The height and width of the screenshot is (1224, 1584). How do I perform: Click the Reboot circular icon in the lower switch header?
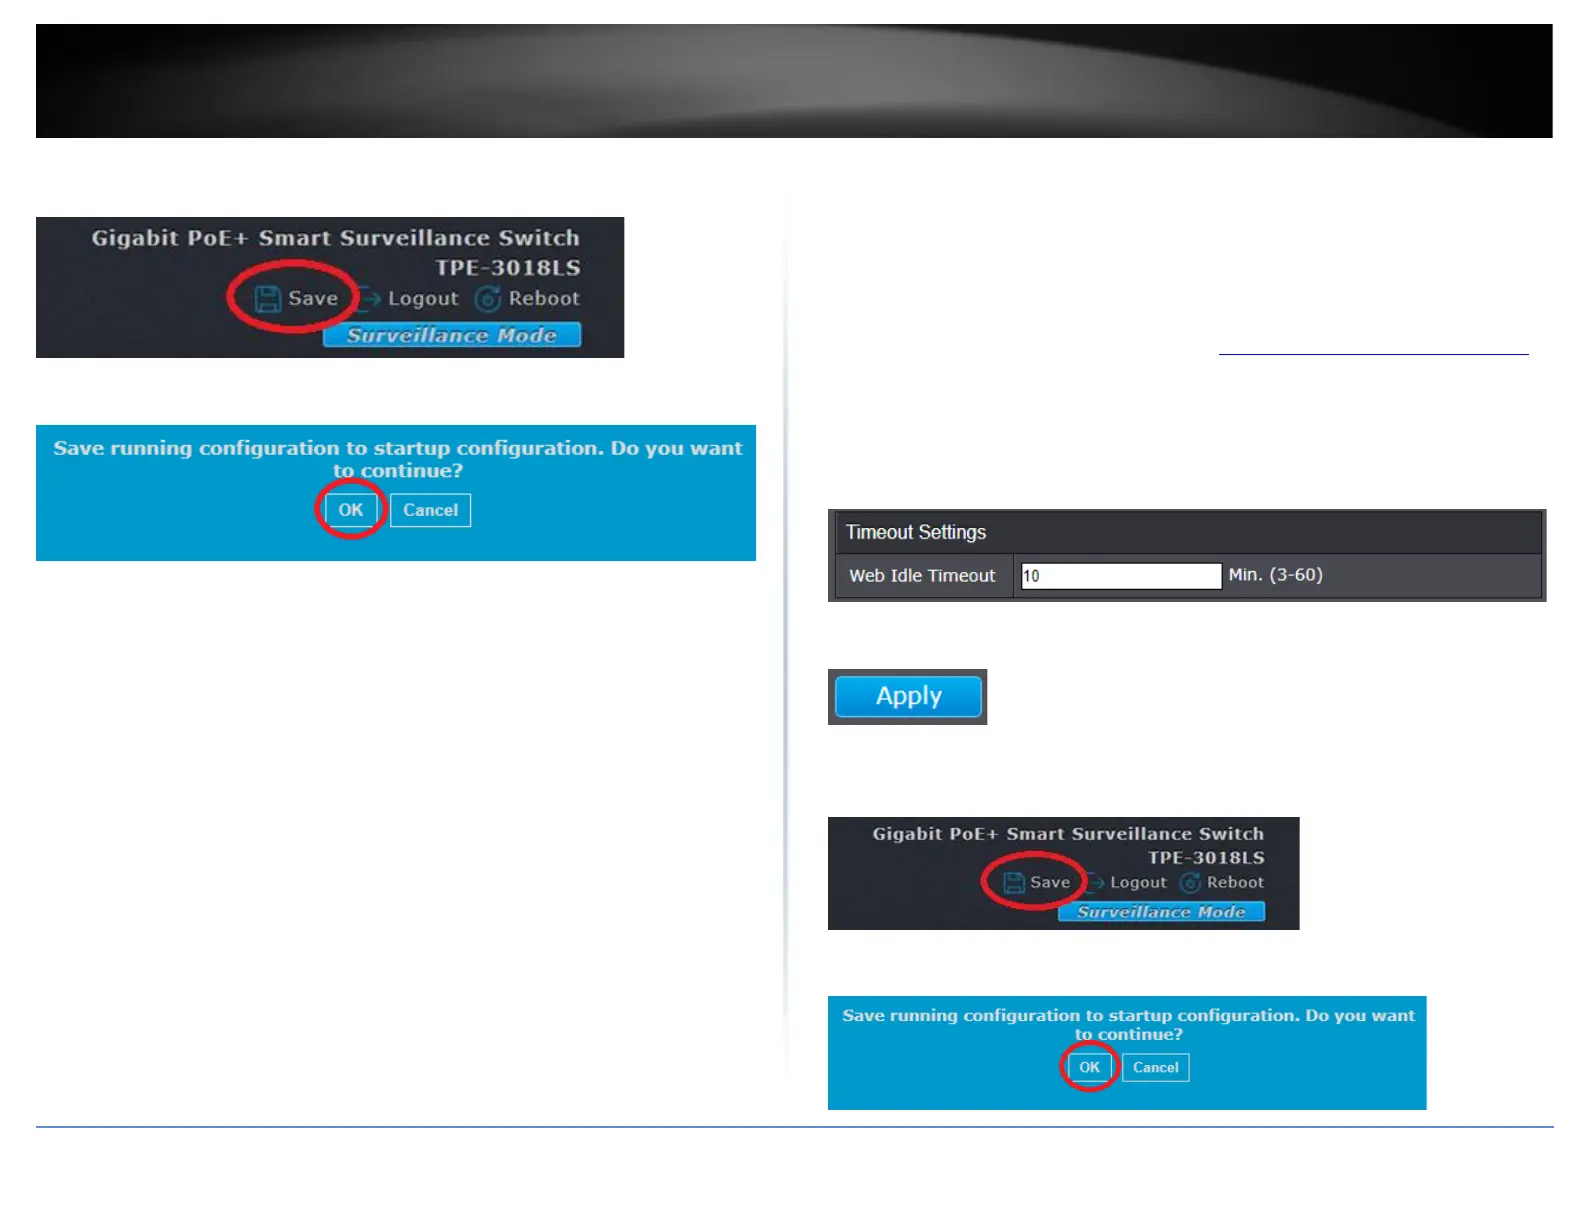pos(1190,883)
